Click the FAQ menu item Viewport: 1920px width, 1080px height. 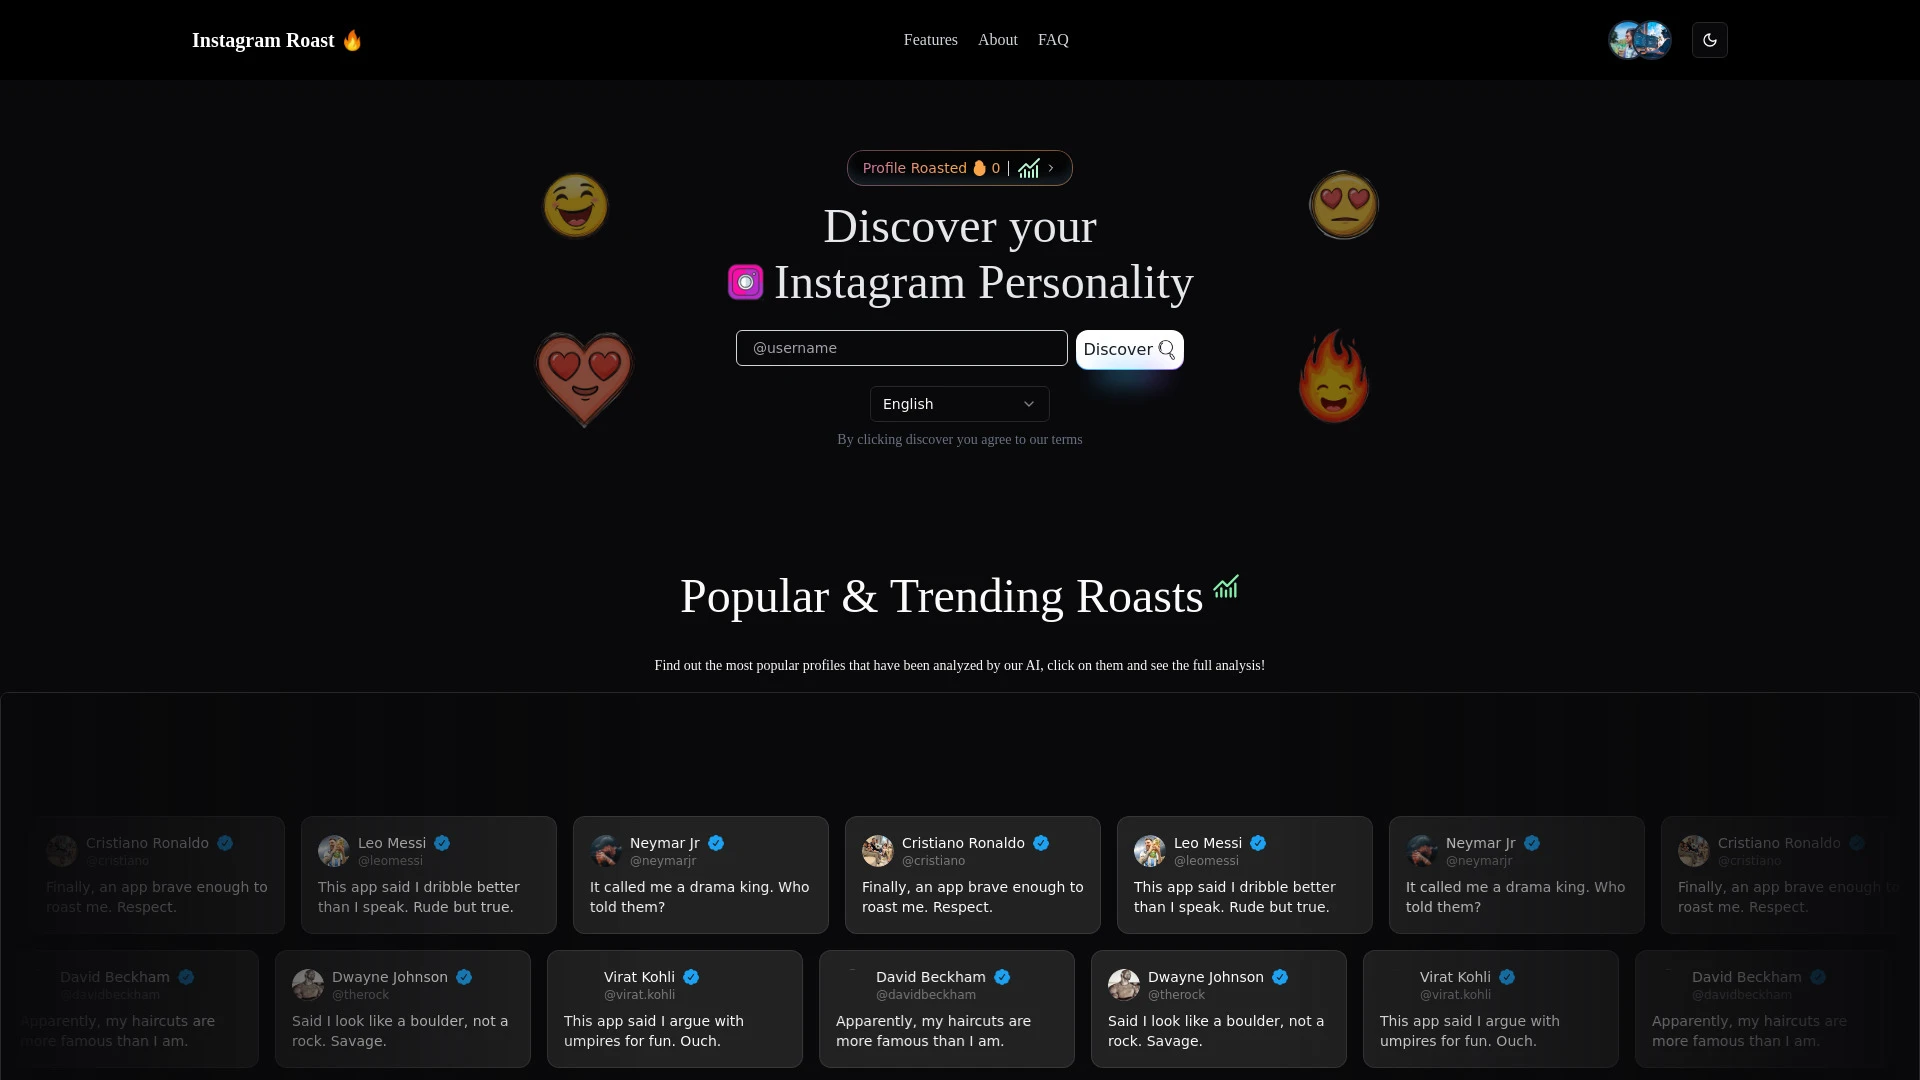[x=1052, y=40]
